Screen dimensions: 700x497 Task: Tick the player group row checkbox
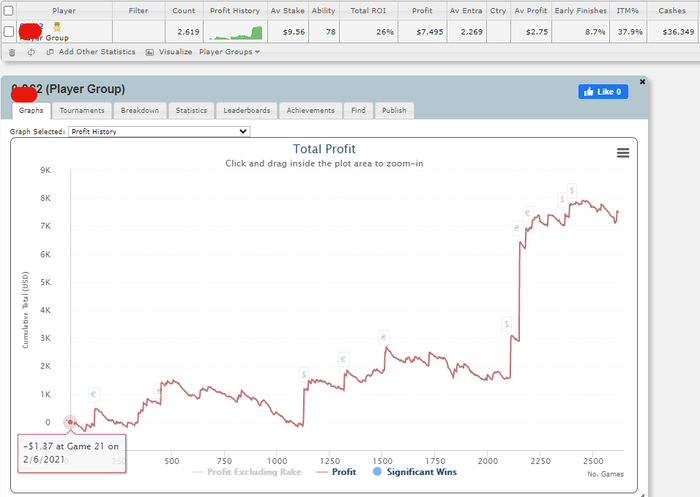8,31
